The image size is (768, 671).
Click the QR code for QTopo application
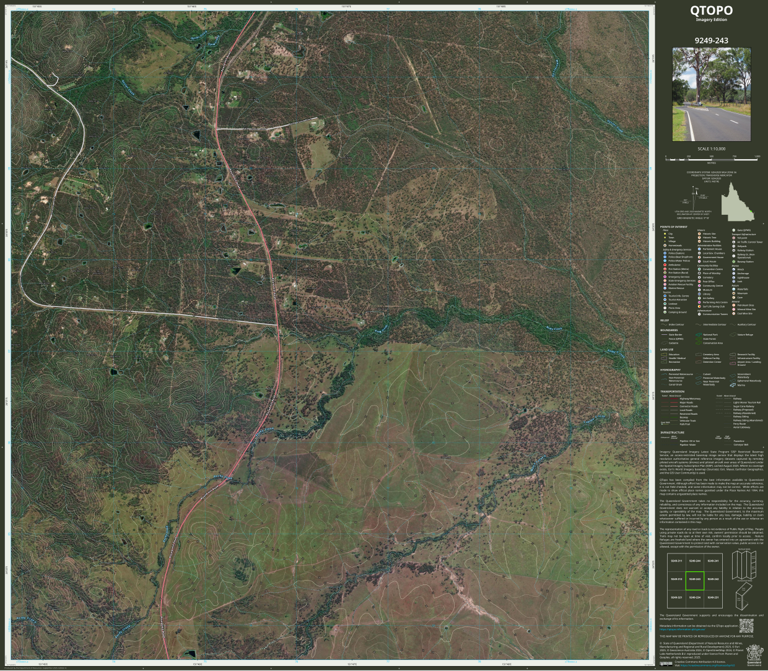(746, 626)
